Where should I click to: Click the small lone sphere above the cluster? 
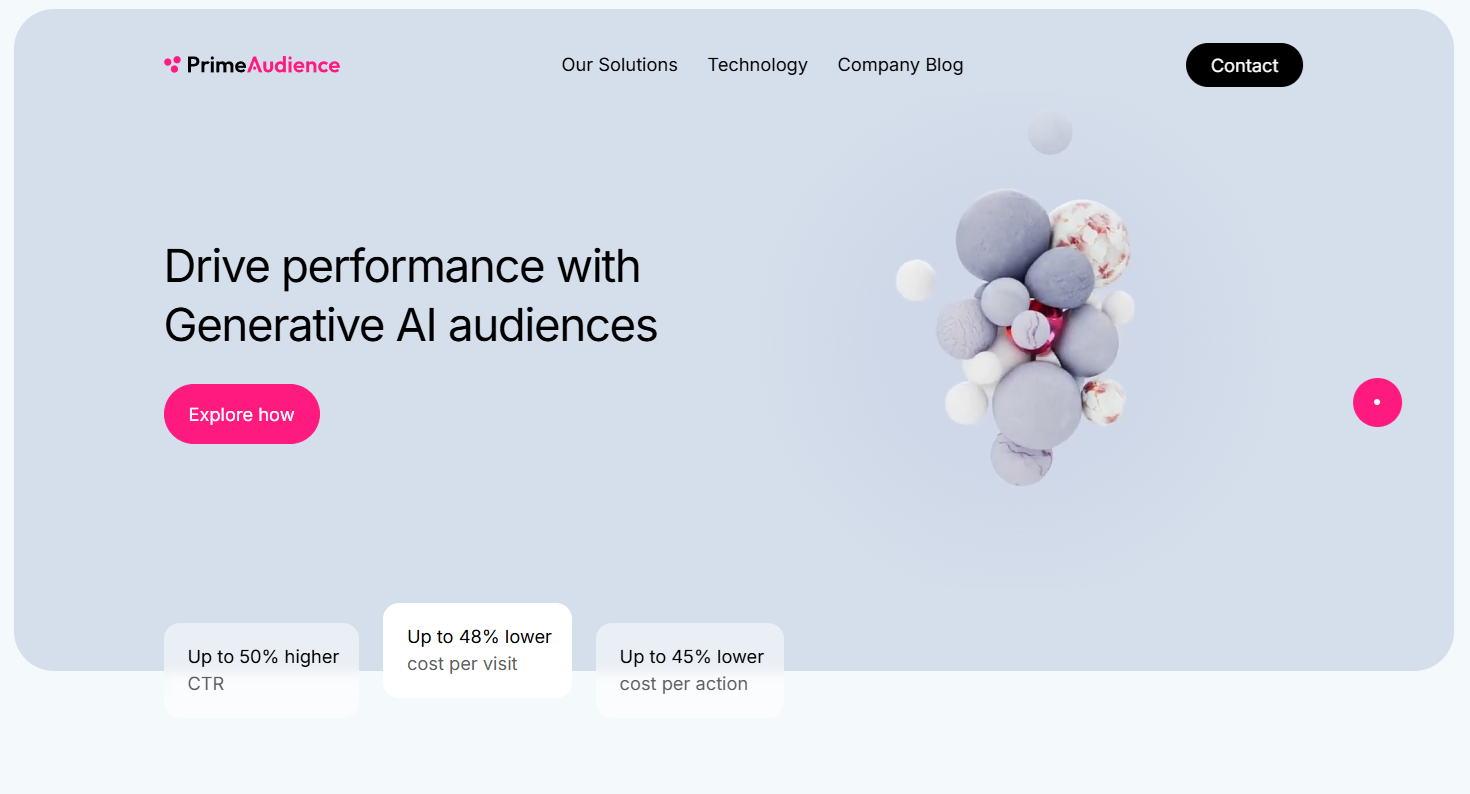(1050, 132)
